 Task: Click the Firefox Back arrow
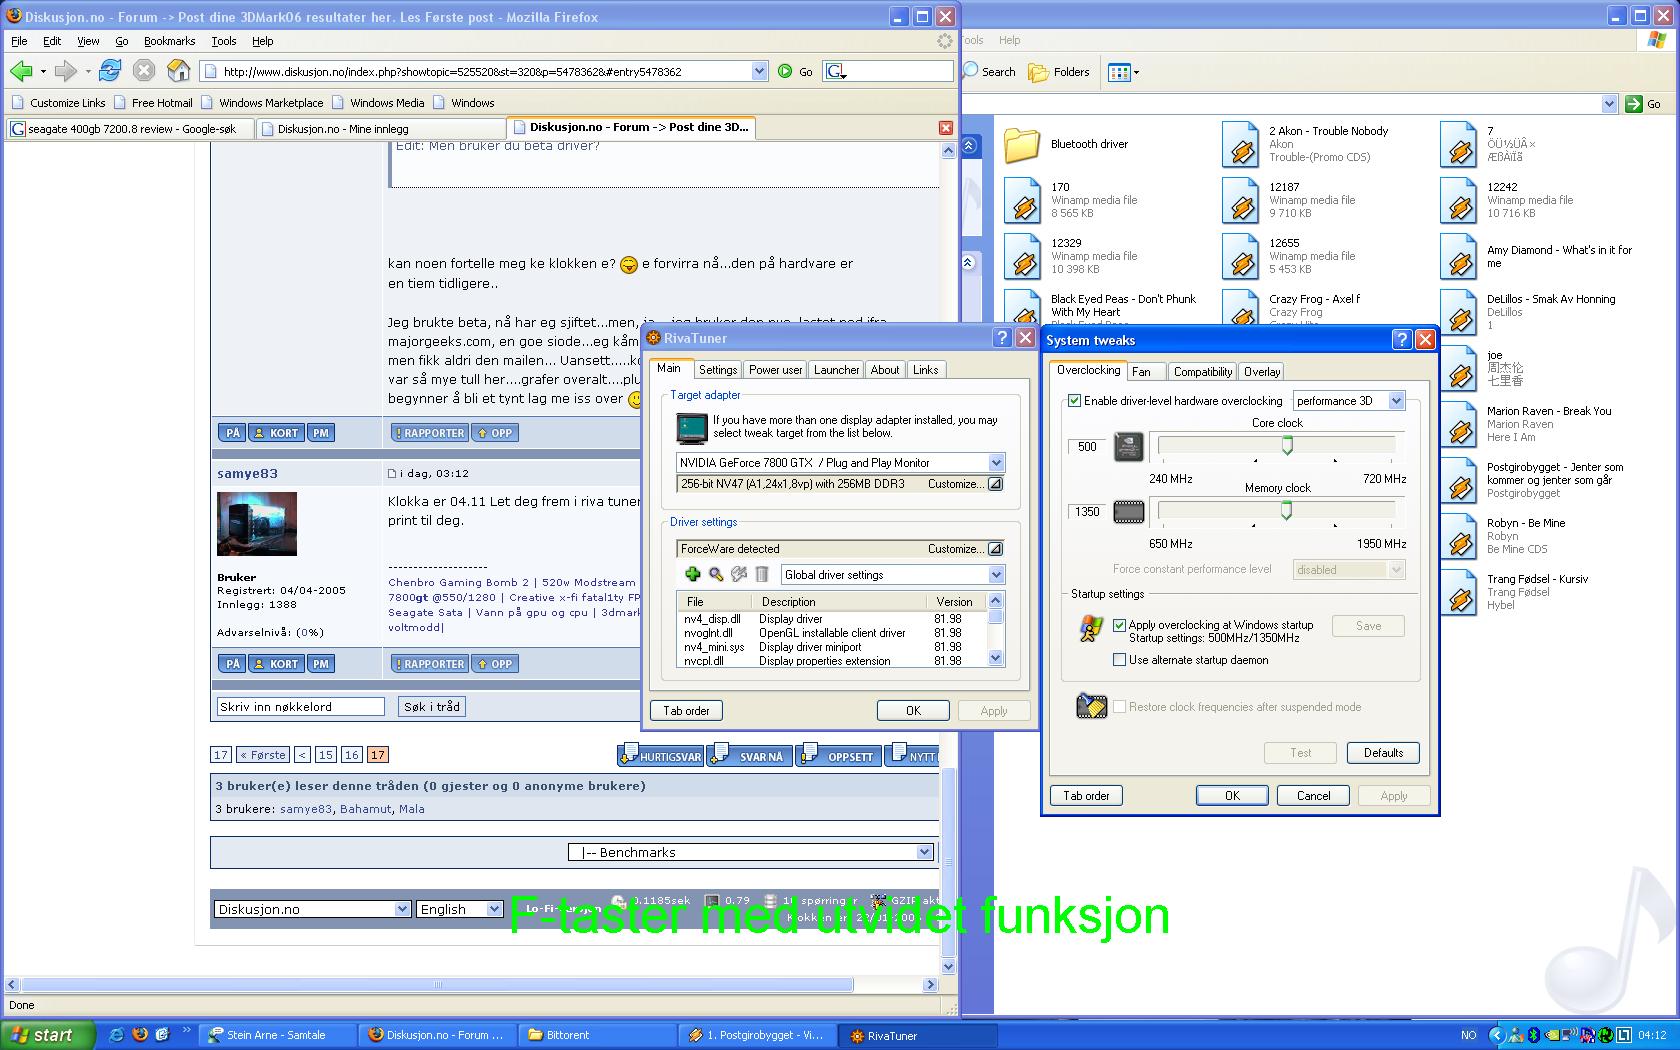pos(21,71)
